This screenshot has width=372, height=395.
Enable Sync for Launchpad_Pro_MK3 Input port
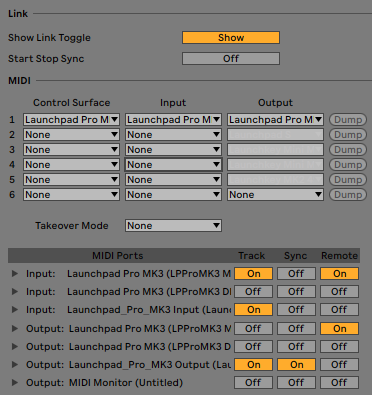pyautogui.click(x=296, y=310)
